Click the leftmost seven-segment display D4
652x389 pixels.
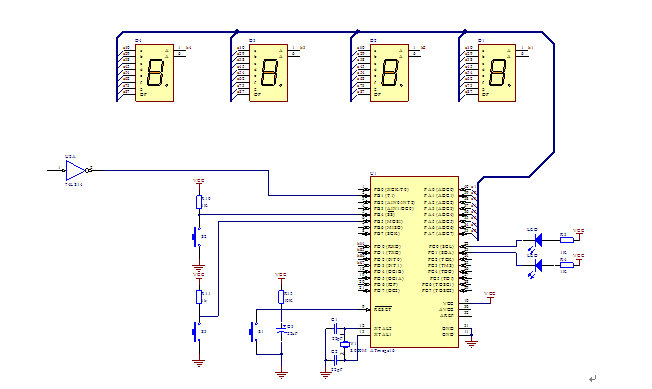[x=154, y=73]
